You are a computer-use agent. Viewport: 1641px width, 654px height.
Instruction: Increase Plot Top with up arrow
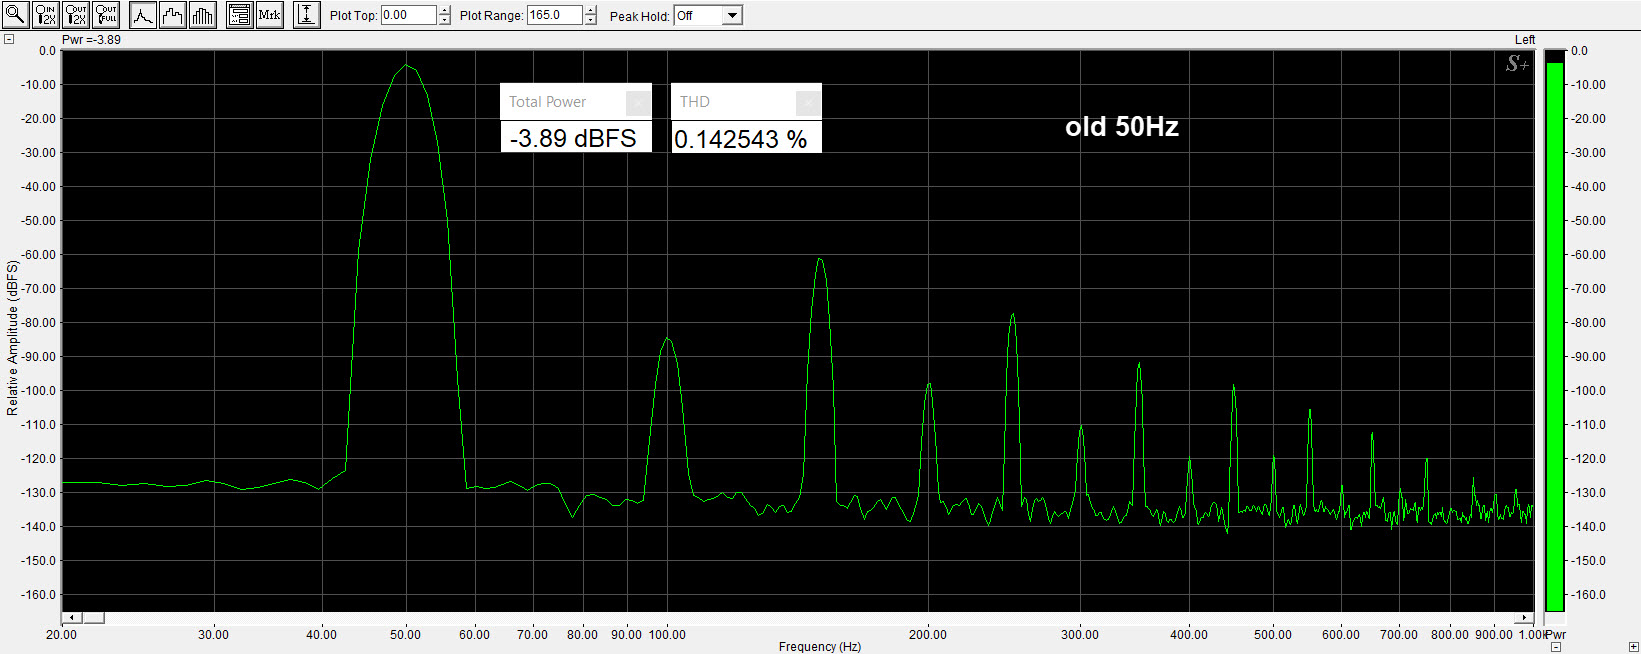coord(445,10)
